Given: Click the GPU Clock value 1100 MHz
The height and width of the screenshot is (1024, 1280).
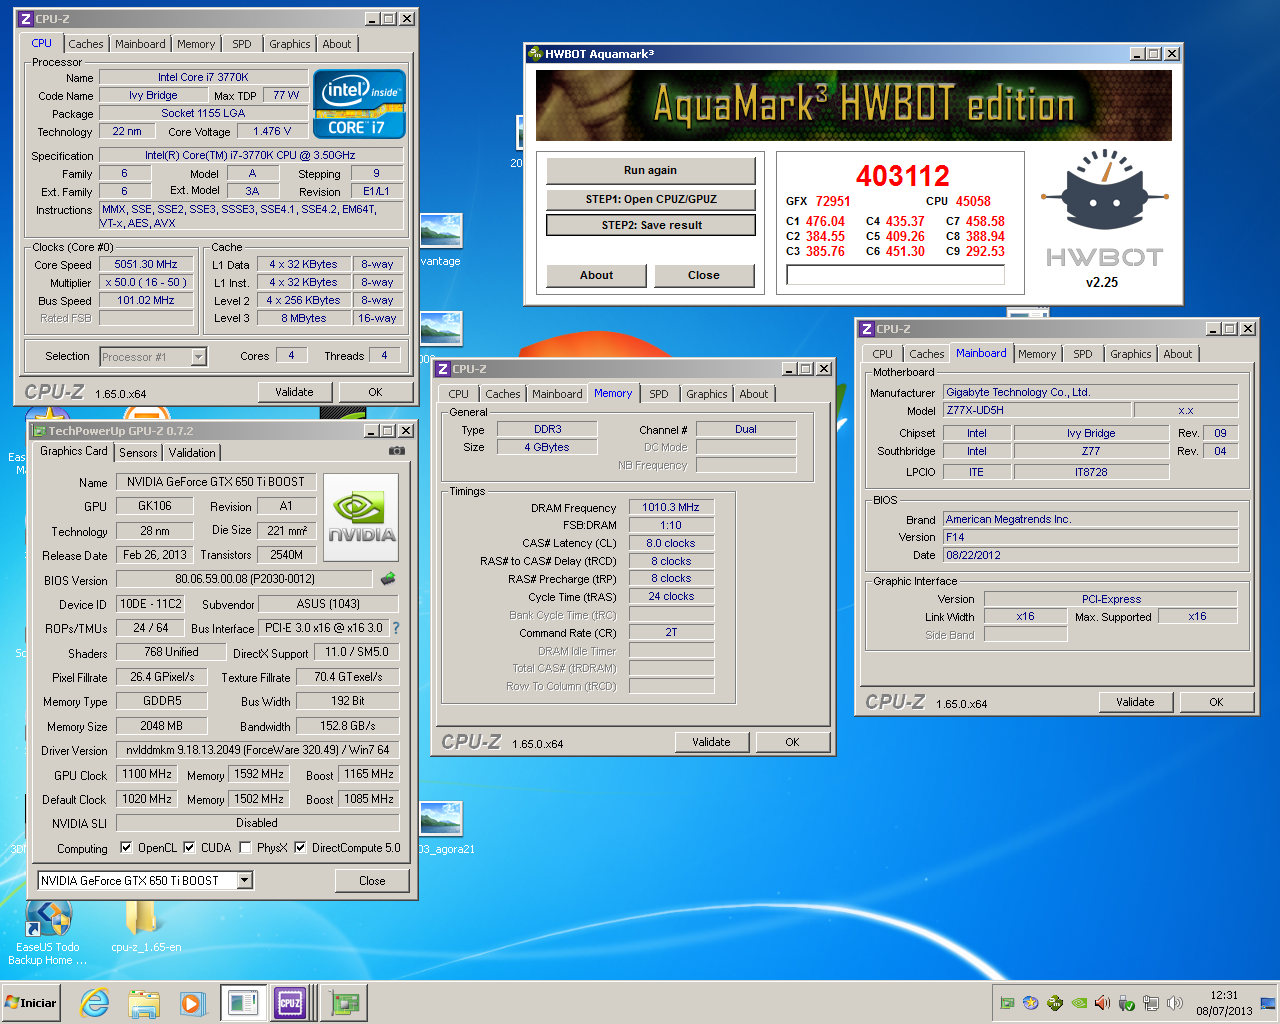Looking at the screenshot, I should pyautogui.click(x=147, y=774).
